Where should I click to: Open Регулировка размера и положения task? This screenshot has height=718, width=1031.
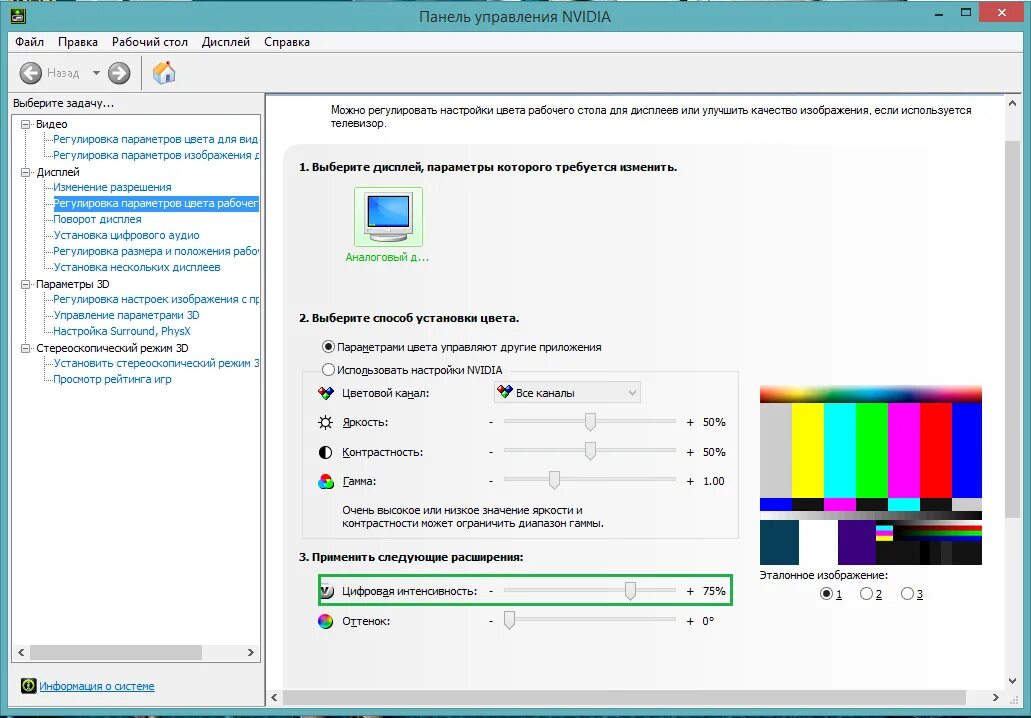coord(156,251)
